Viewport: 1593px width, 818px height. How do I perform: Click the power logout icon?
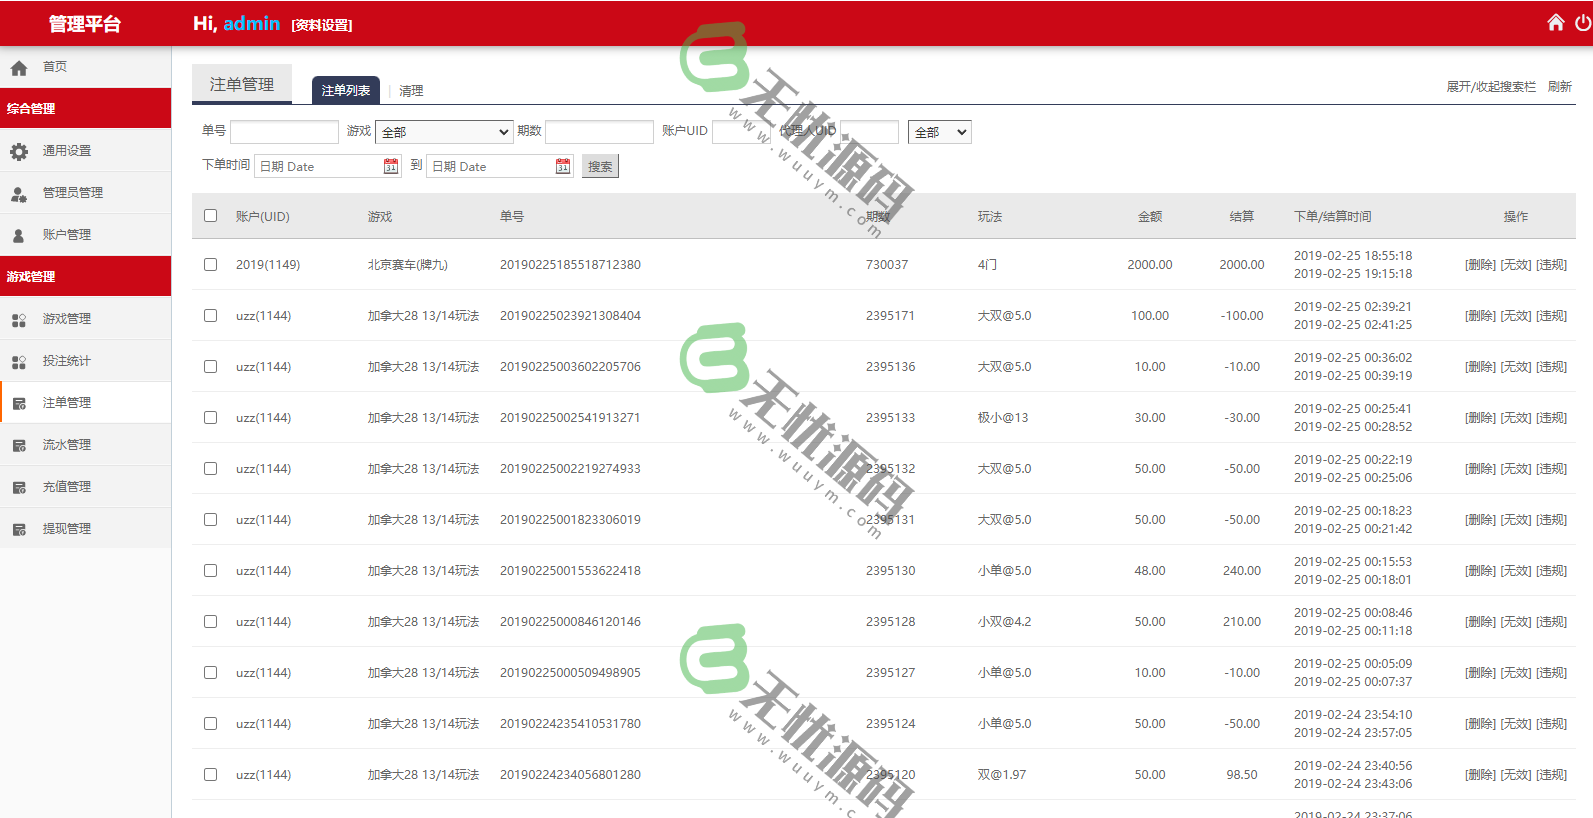[1583, 23]
